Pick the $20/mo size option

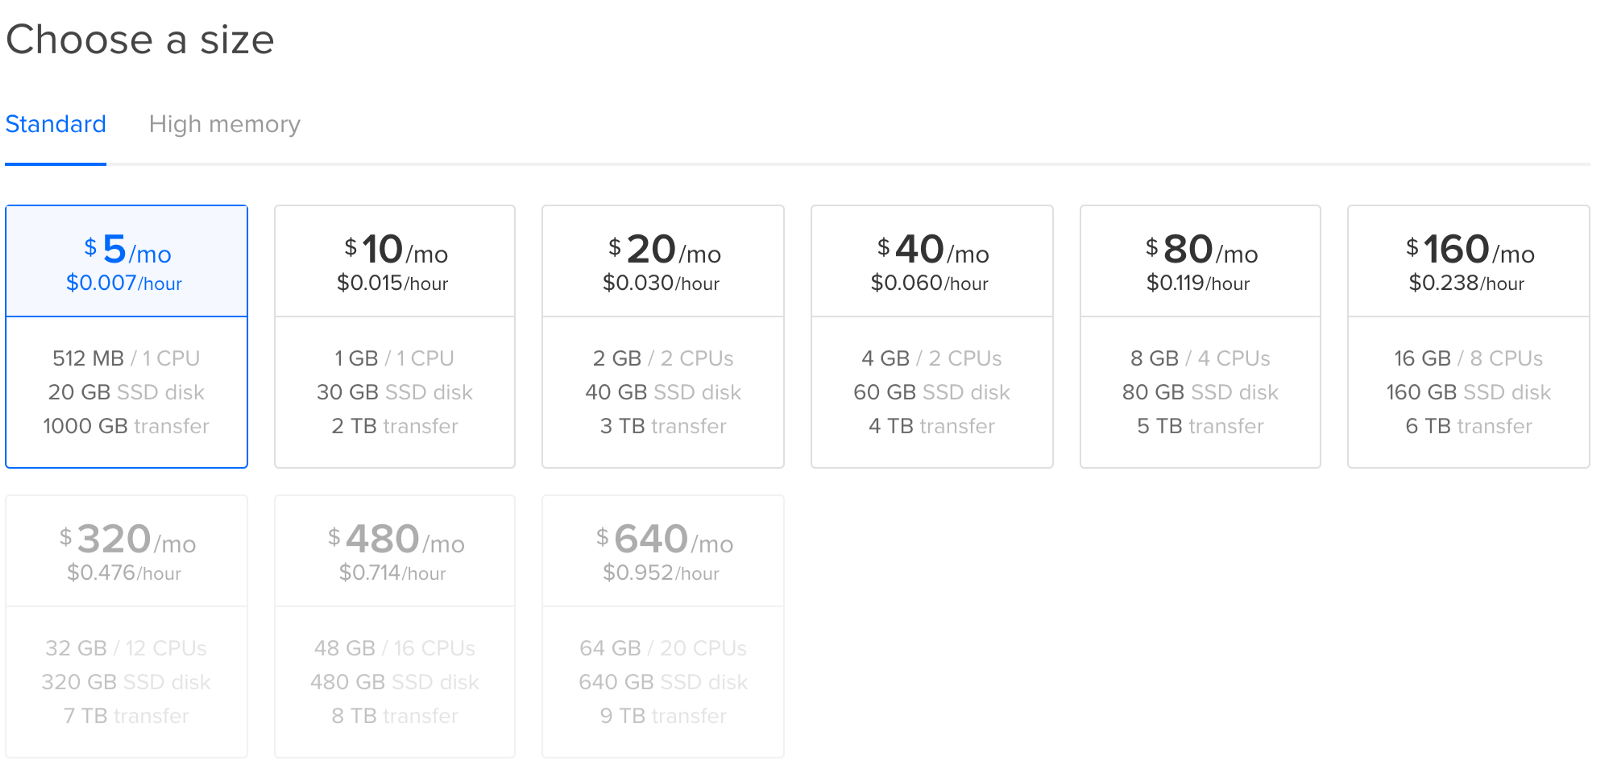point(664,250)
